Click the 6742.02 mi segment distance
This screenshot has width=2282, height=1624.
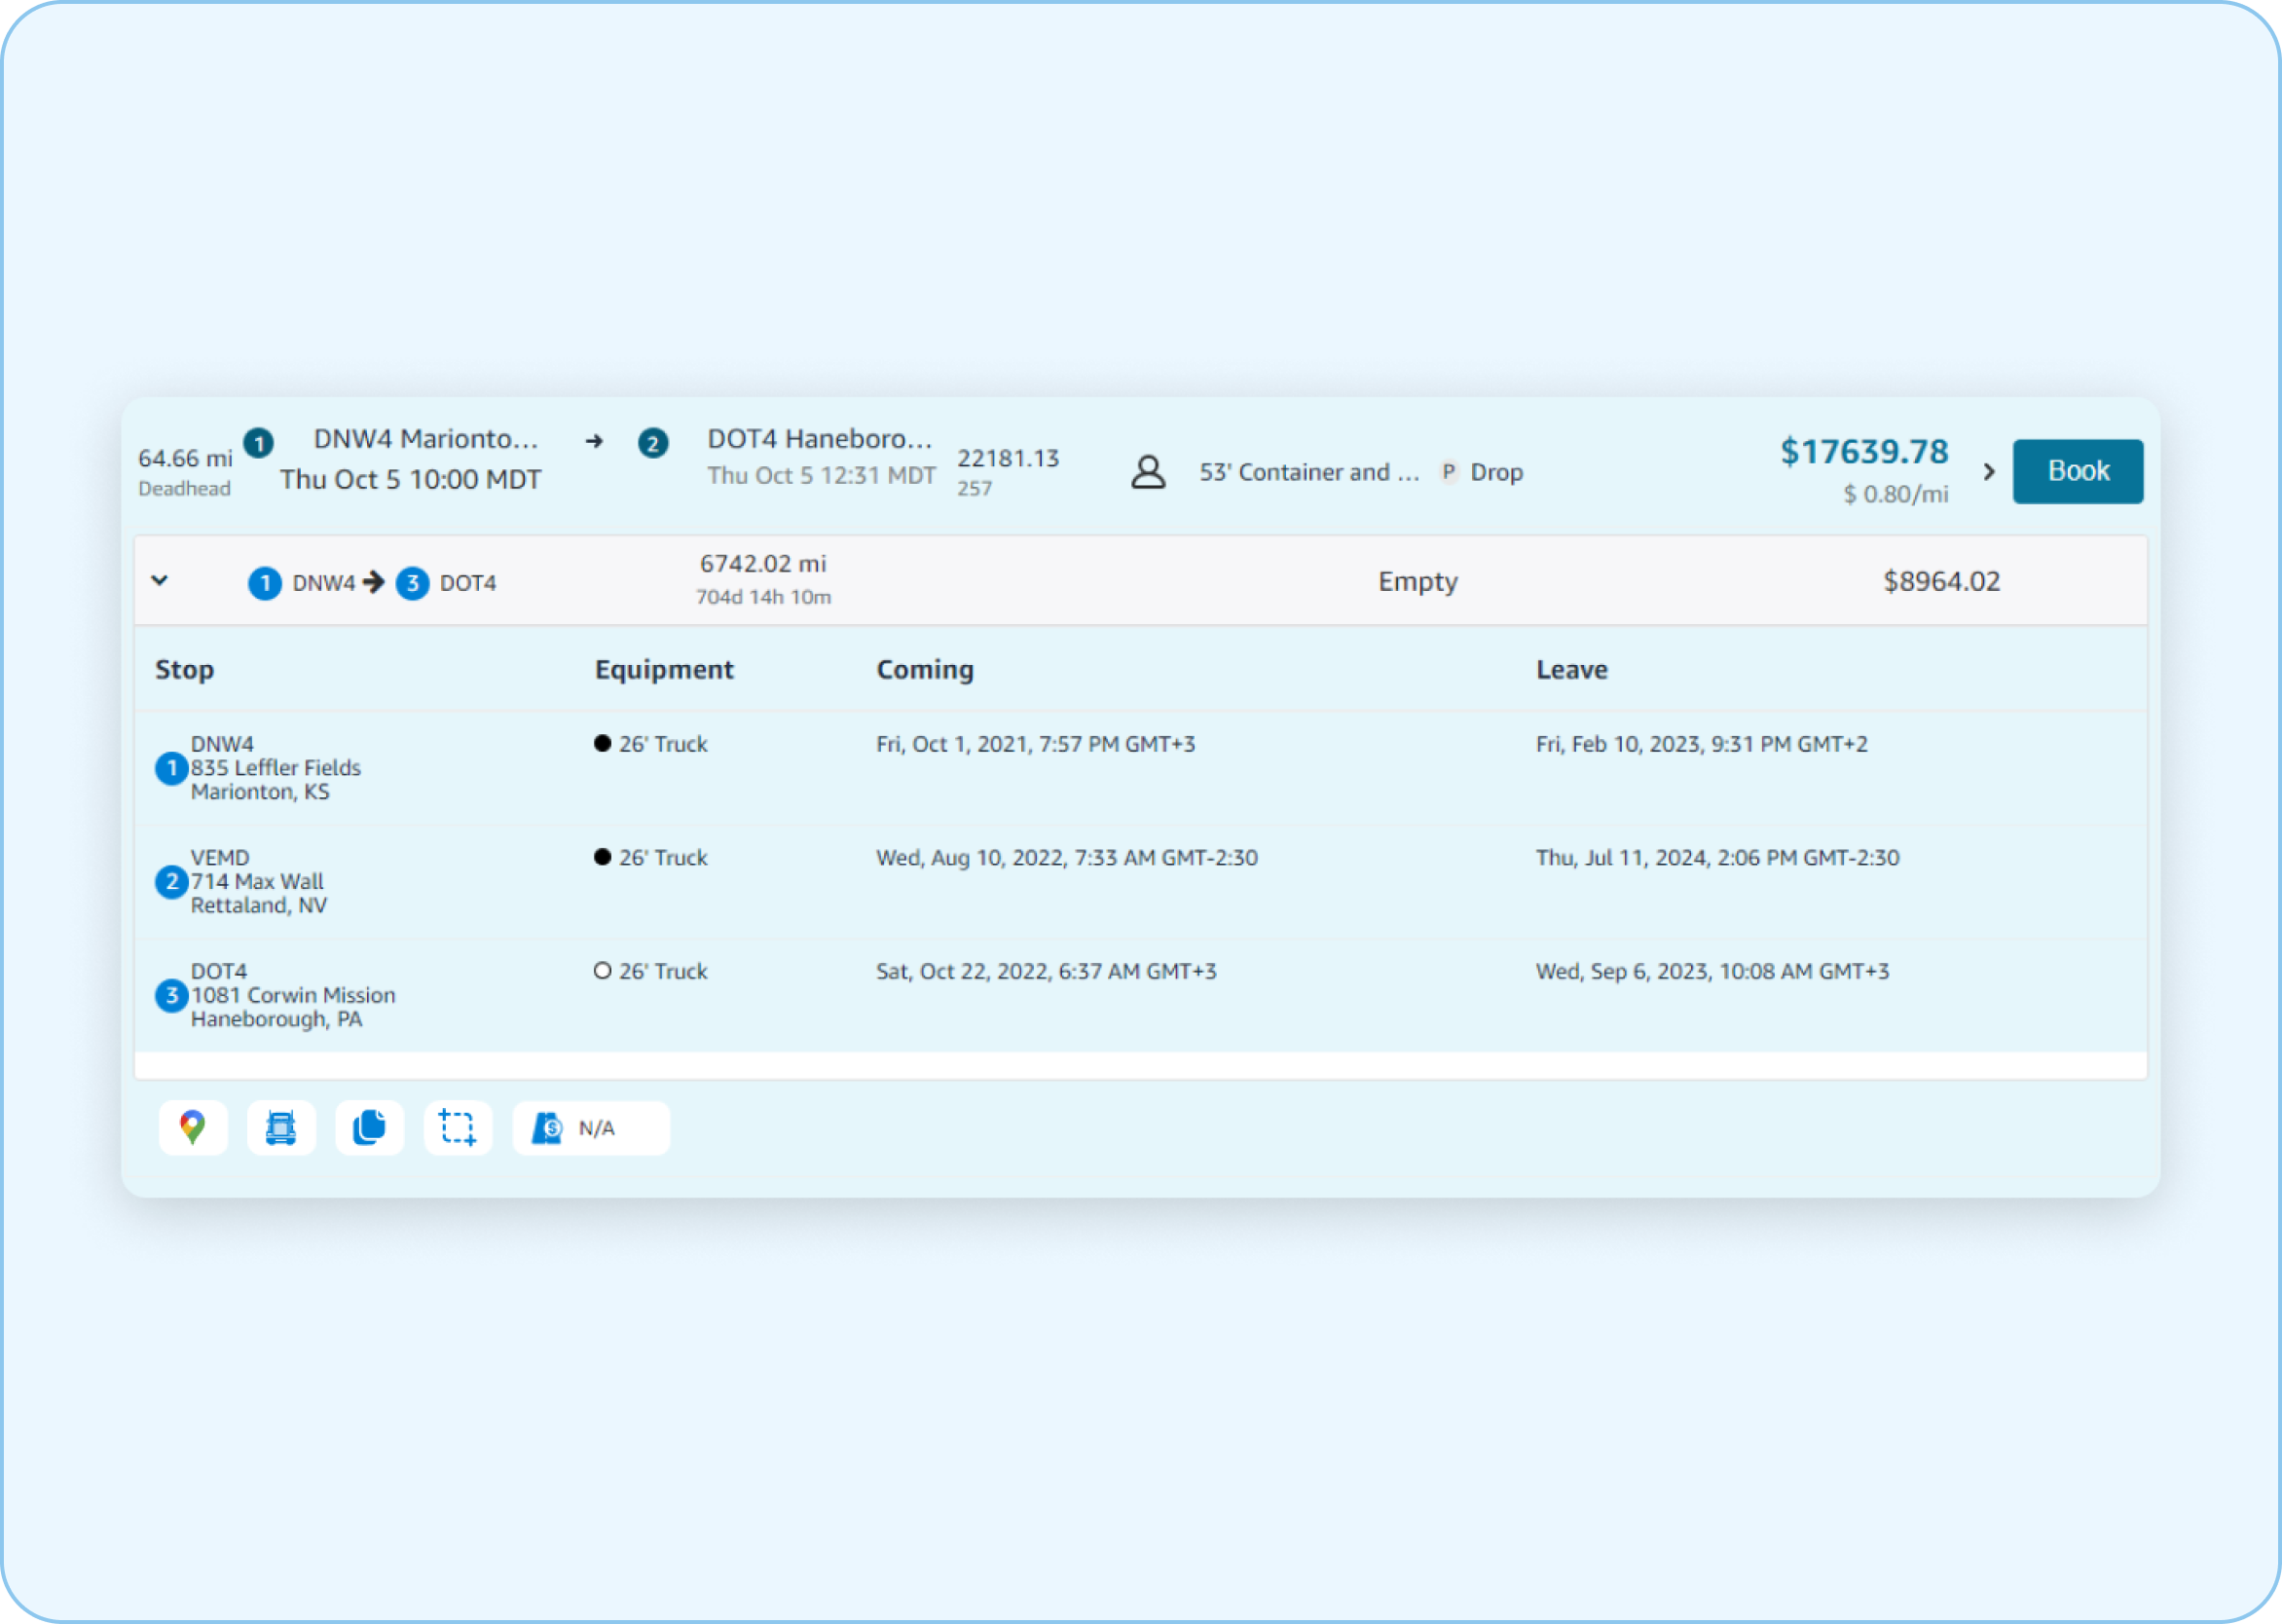(763, 564)
